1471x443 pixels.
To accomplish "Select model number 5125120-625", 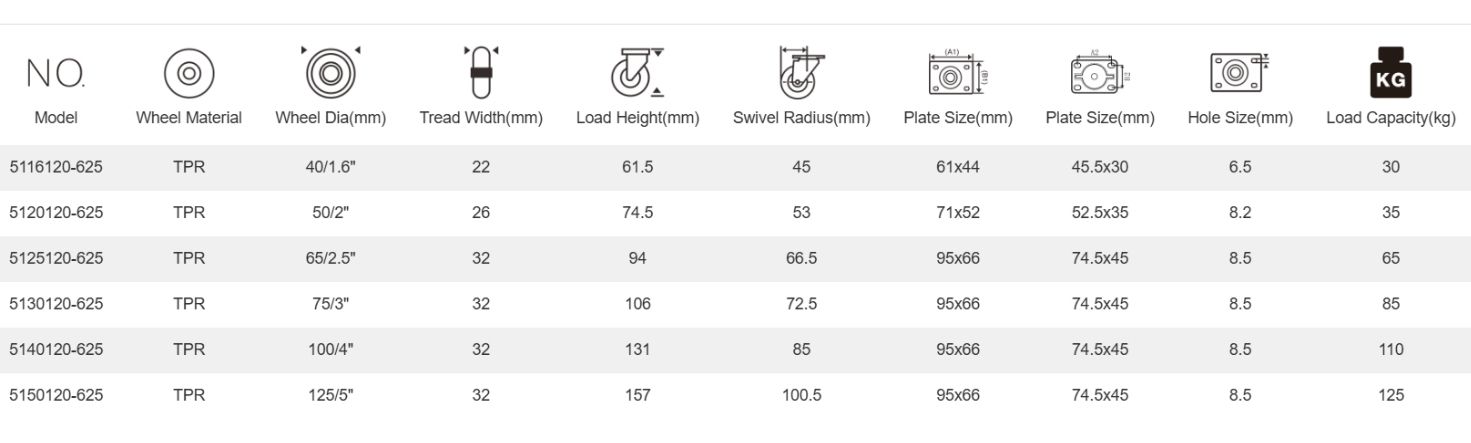I will click(x=56, y=258).
